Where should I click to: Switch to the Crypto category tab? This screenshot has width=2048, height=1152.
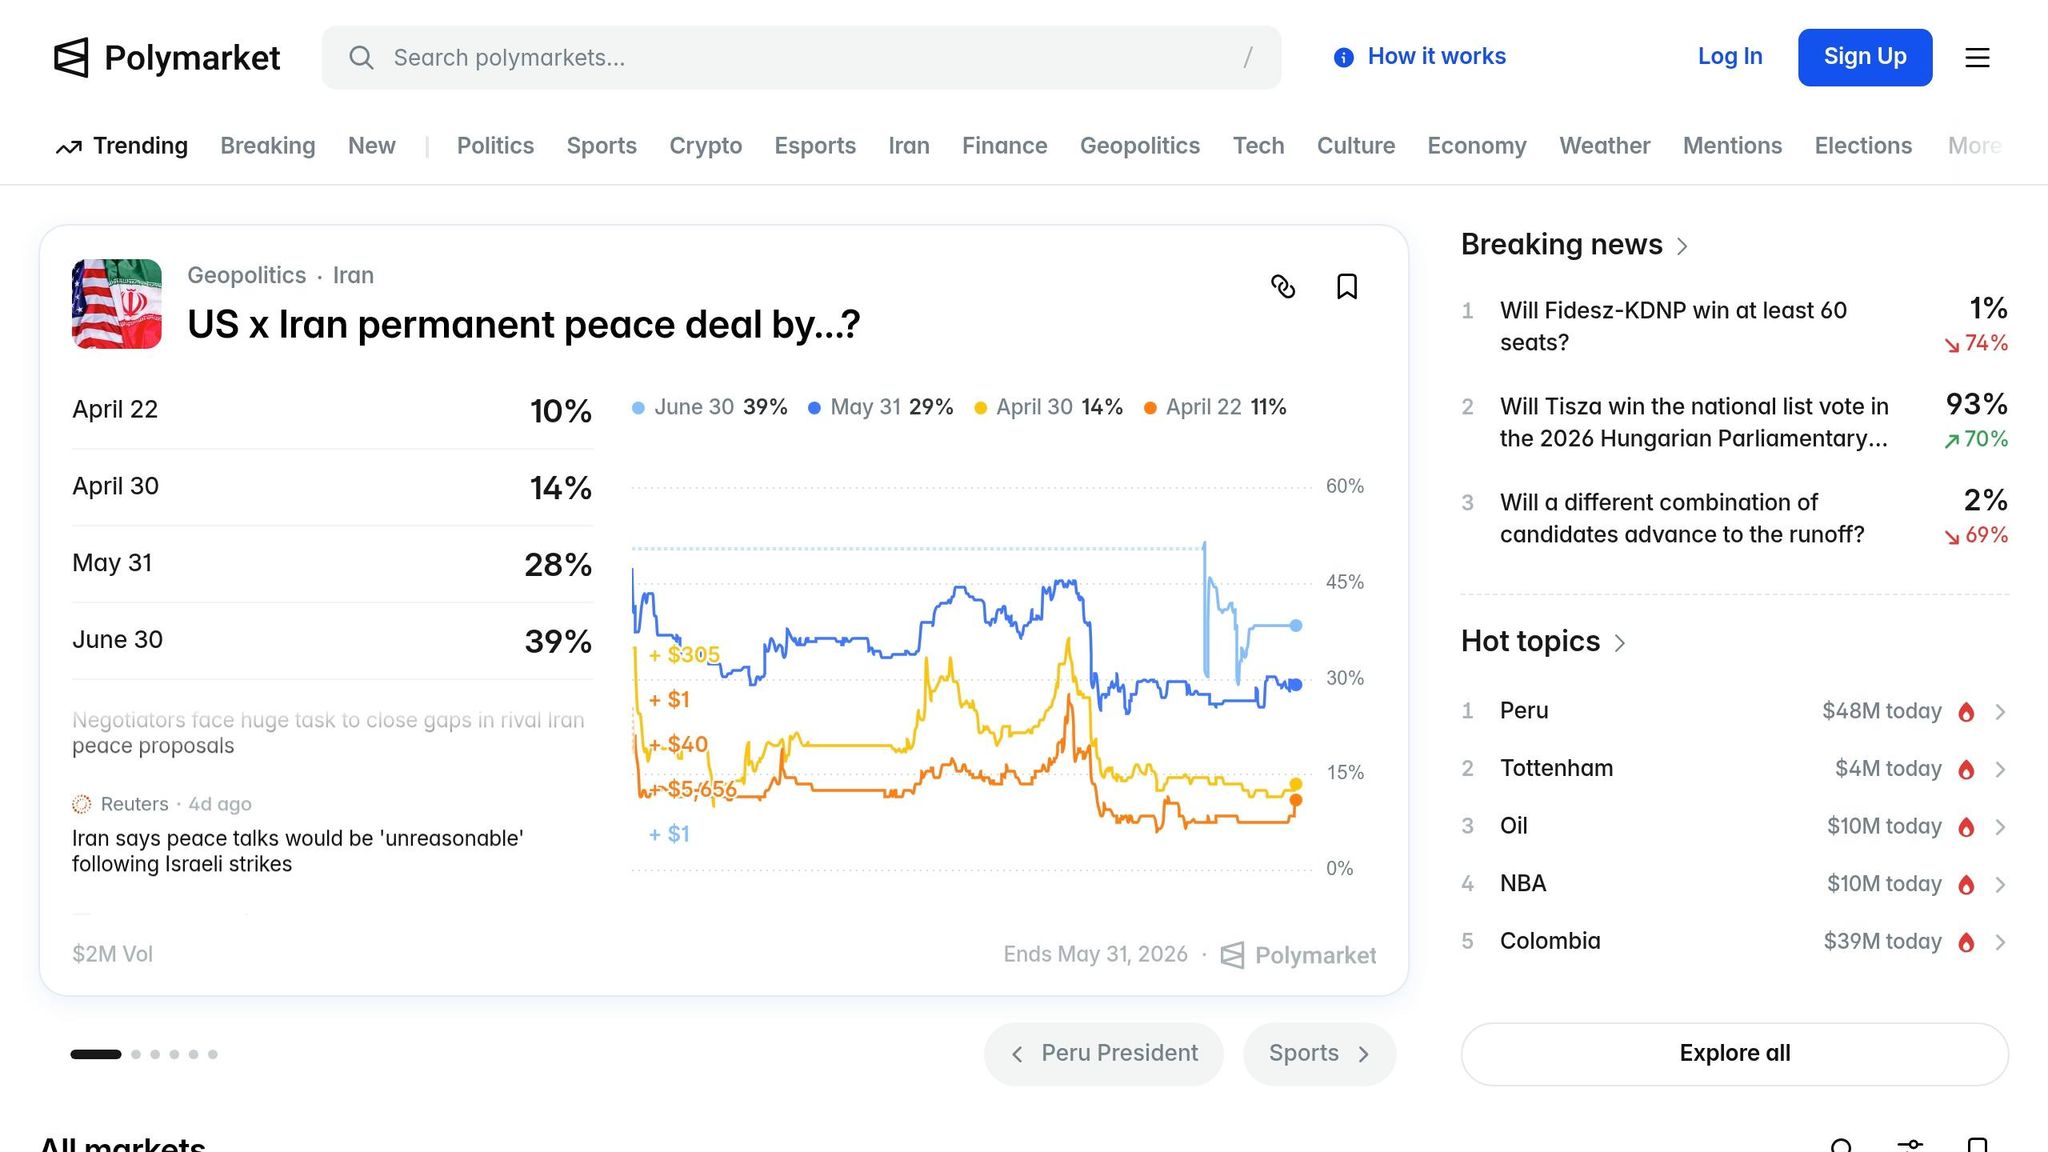click(x=705, y=146)
